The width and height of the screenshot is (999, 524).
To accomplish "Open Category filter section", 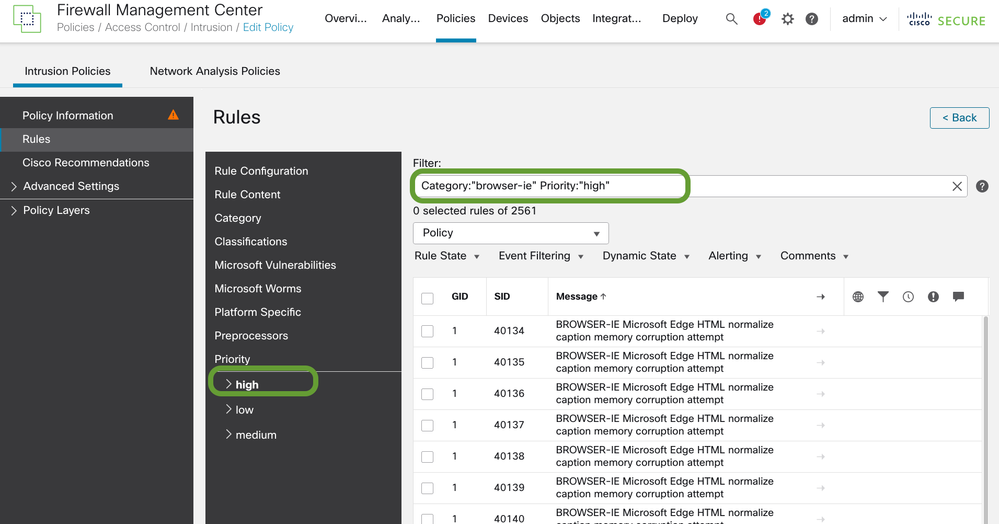I will pos(238,218).
